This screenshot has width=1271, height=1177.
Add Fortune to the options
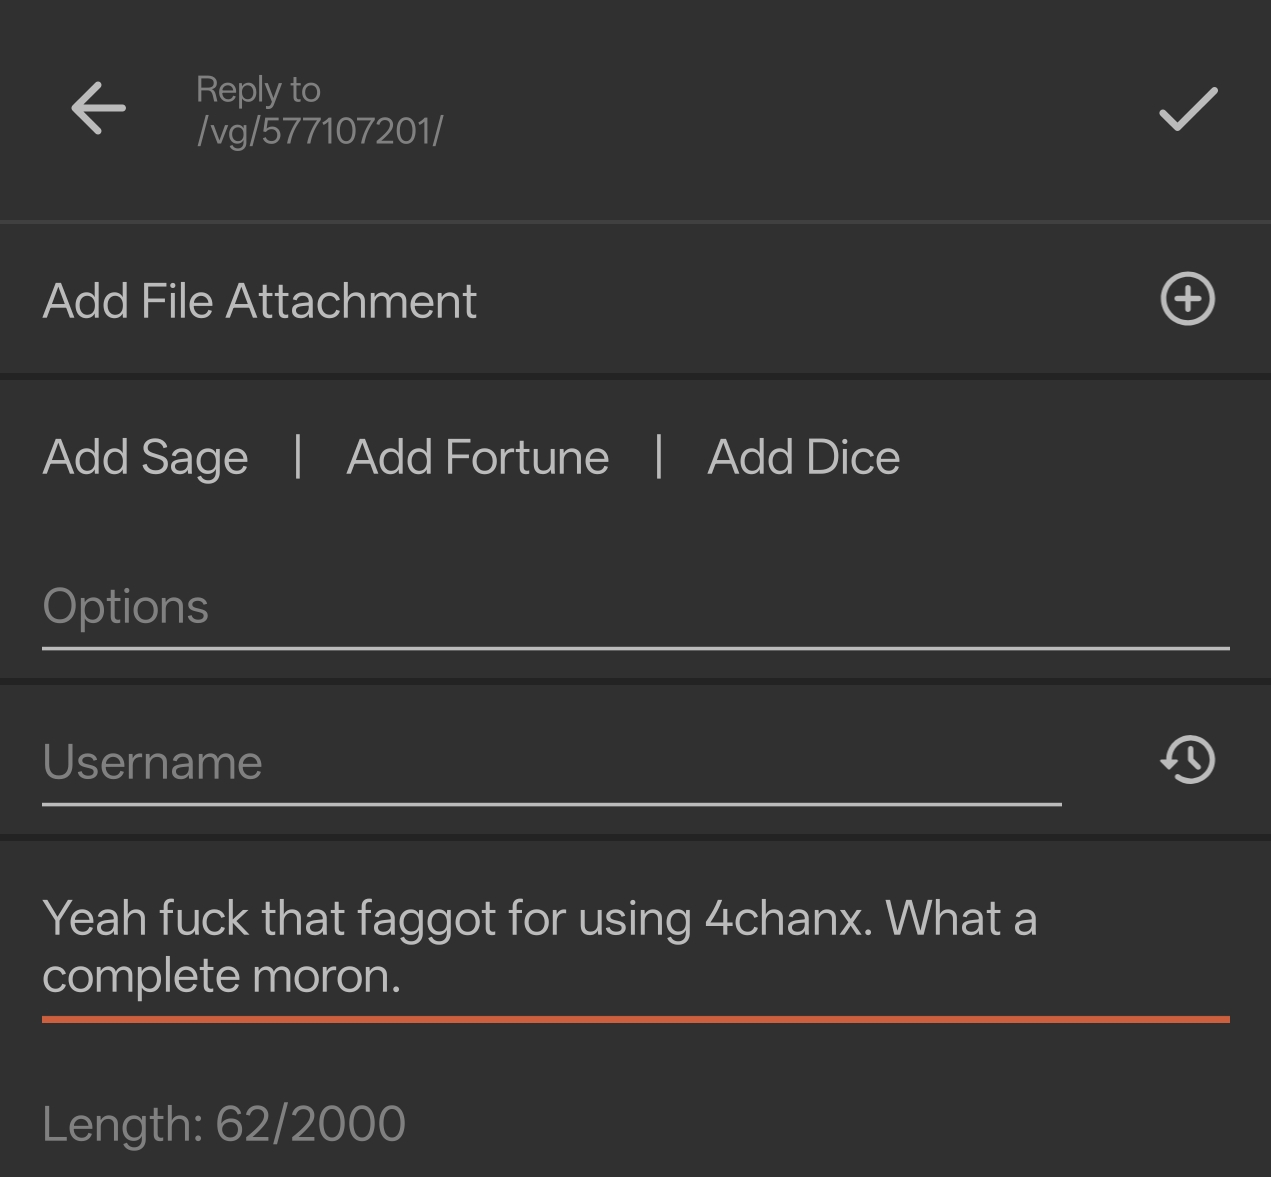point(478,457)
